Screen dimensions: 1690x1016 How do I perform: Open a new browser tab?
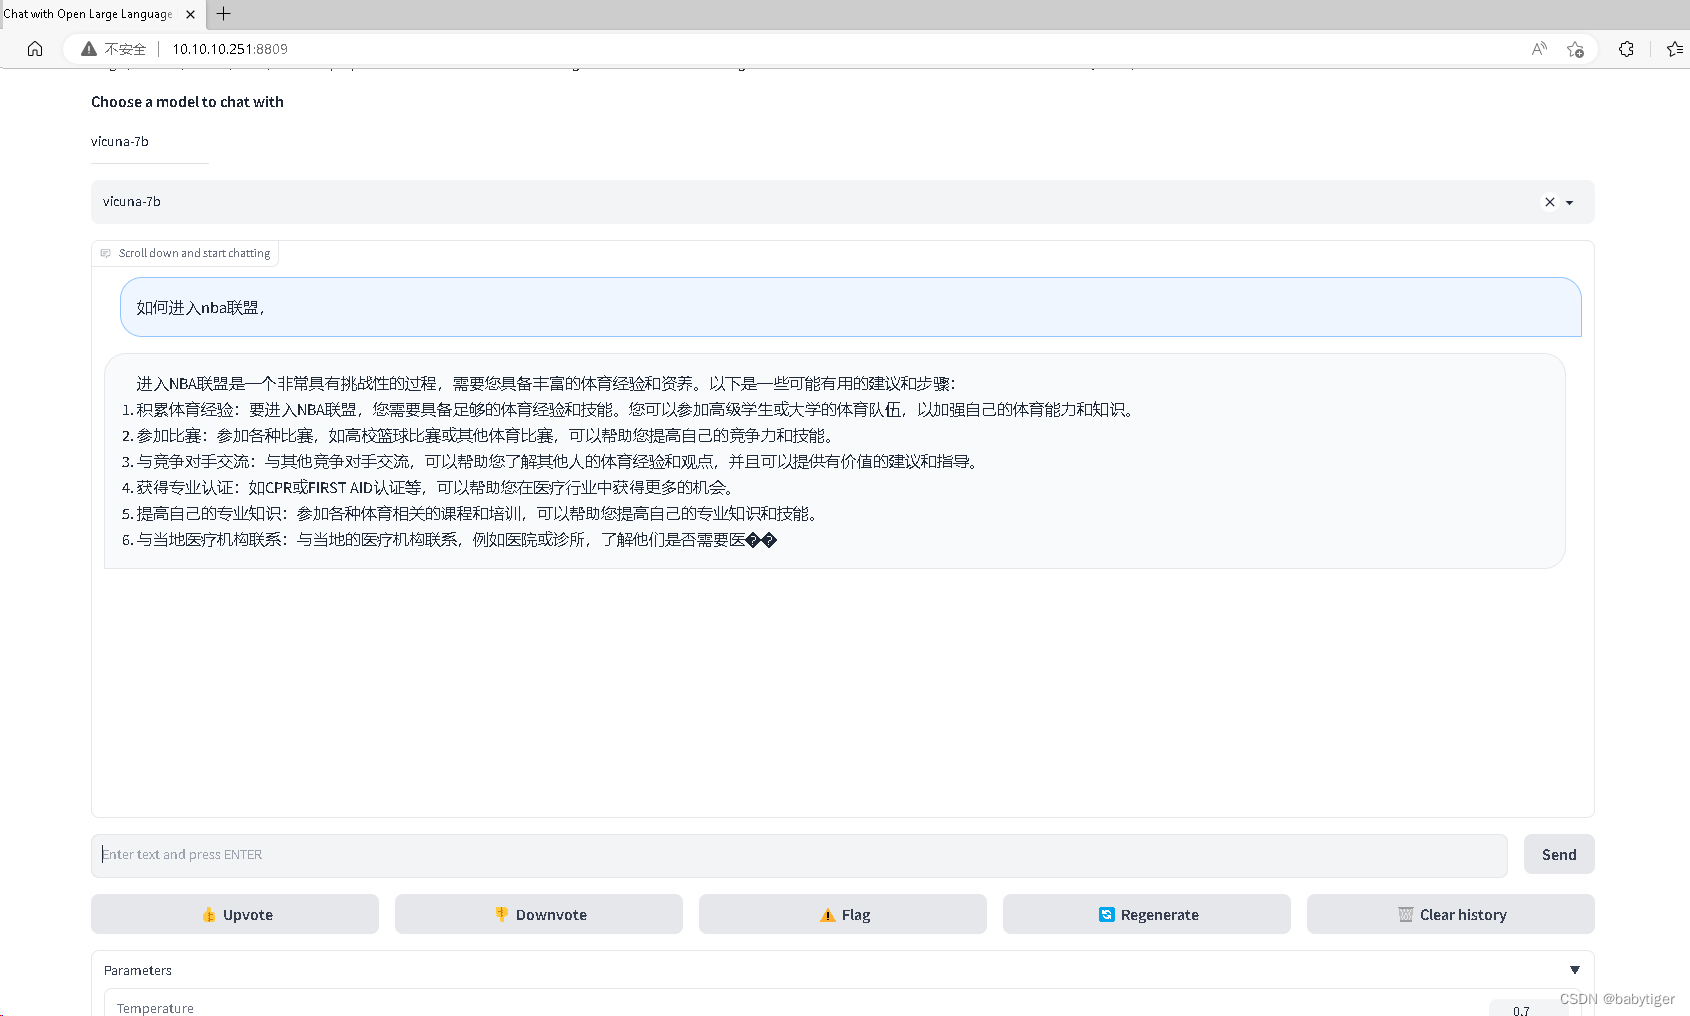(x=224, y=14)
